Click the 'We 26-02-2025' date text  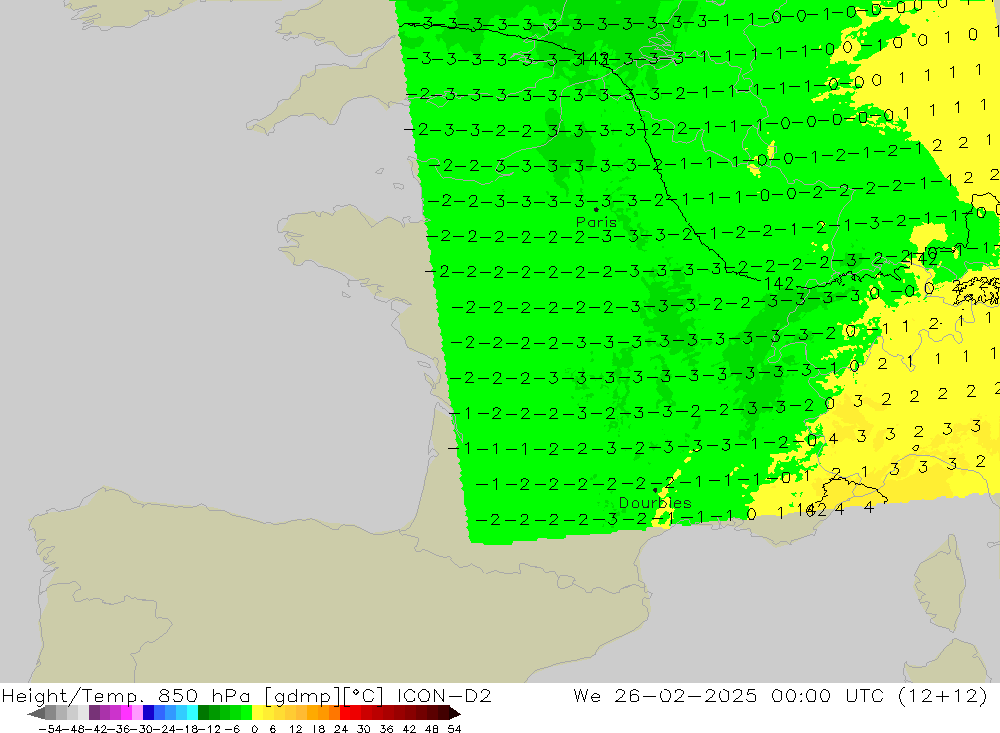(665, 695)
